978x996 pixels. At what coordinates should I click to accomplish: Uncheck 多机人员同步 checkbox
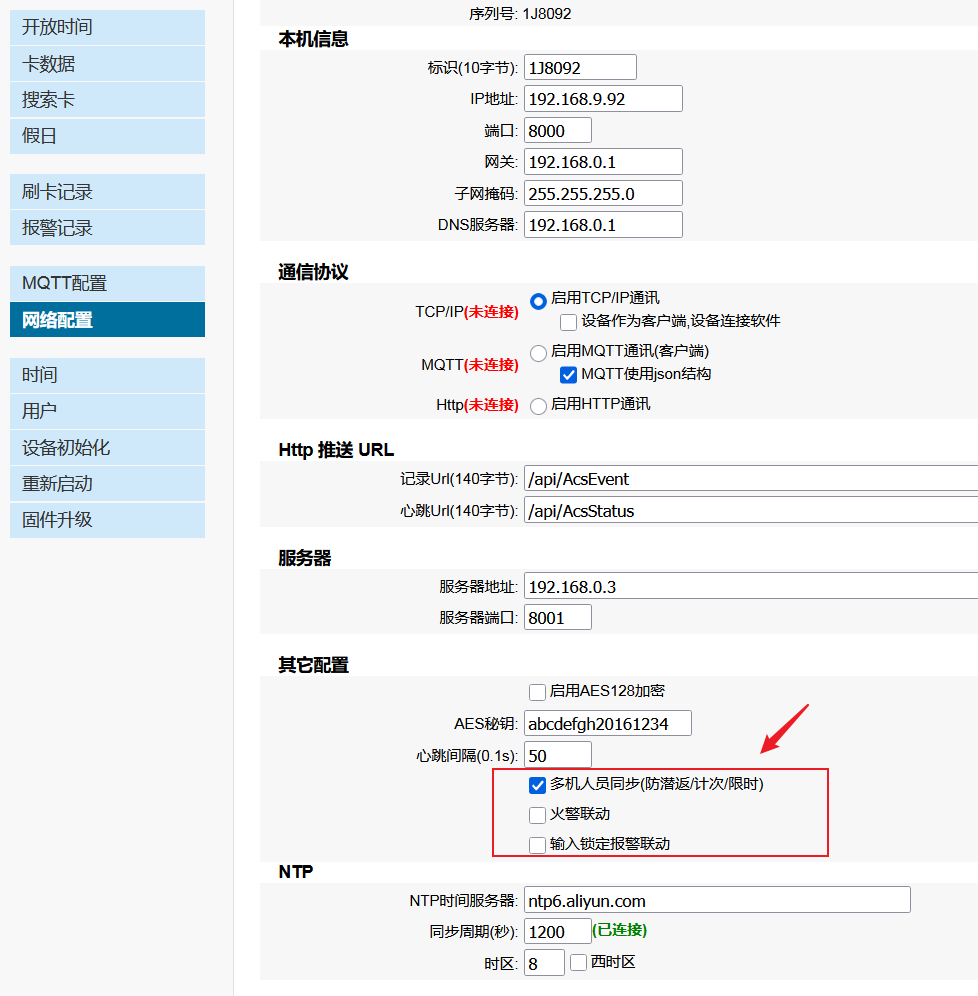[x=537, y=785]
